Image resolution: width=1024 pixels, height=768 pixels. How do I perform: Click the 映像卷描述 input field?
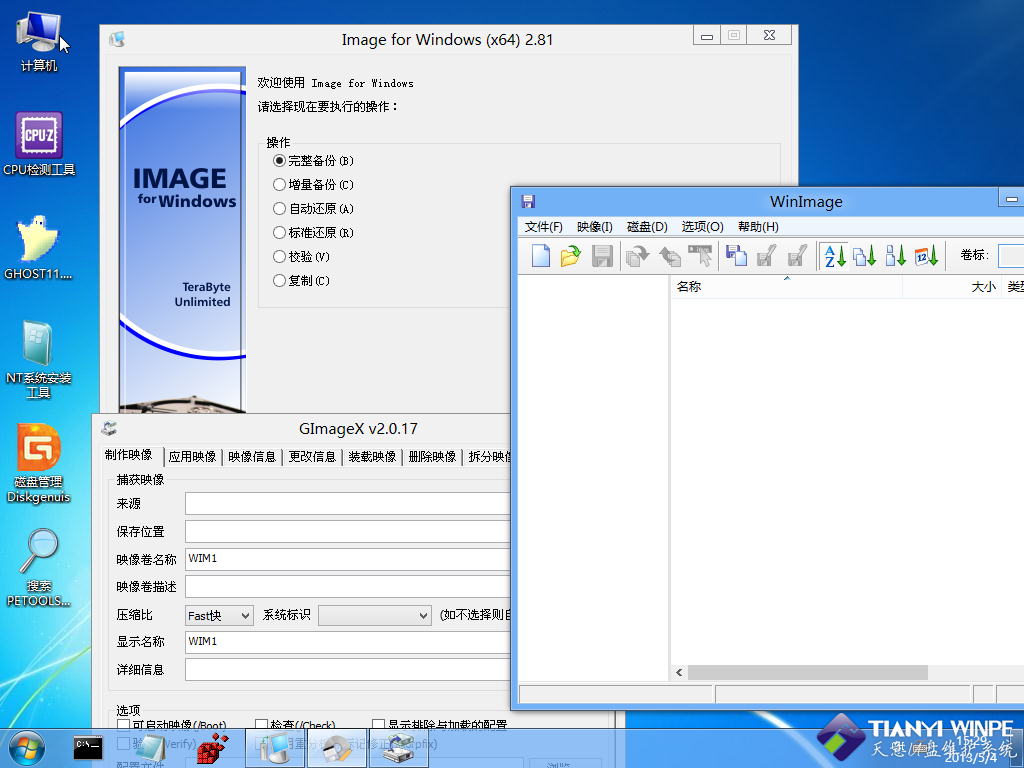(x=347, y=586)
